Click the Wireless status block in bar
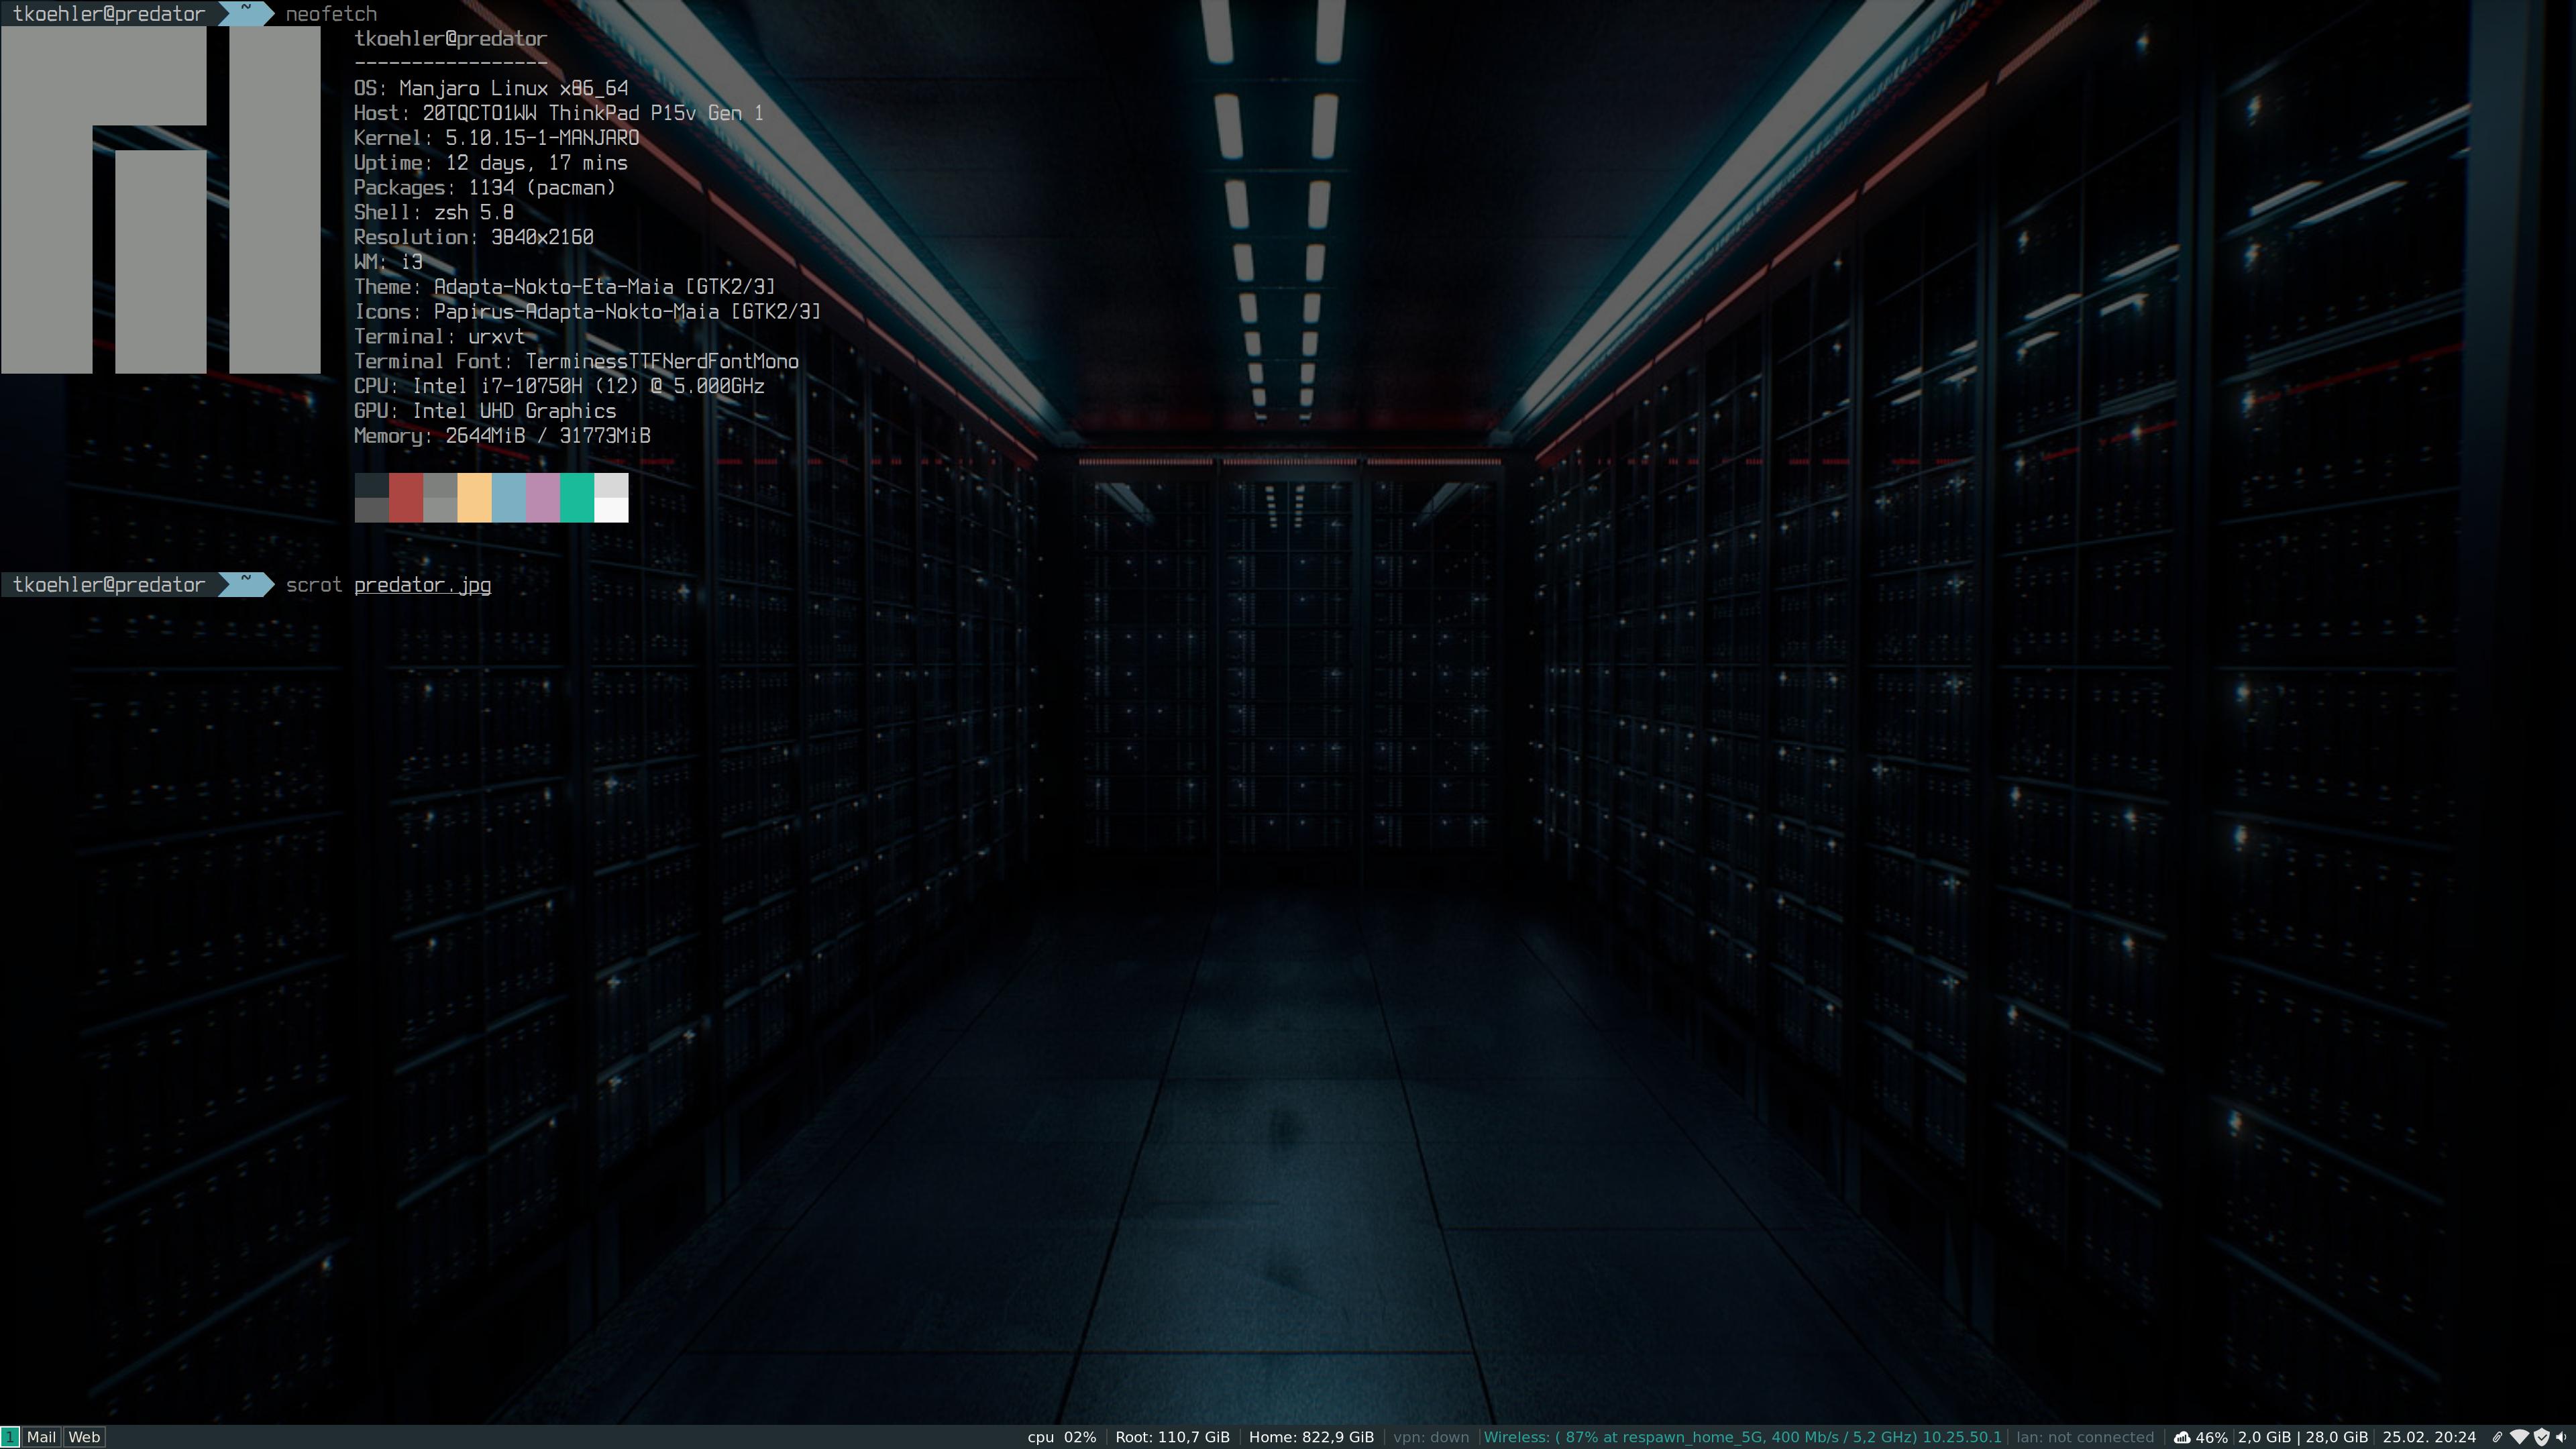The image size is (2576, 1449). coord(1742,1437)
